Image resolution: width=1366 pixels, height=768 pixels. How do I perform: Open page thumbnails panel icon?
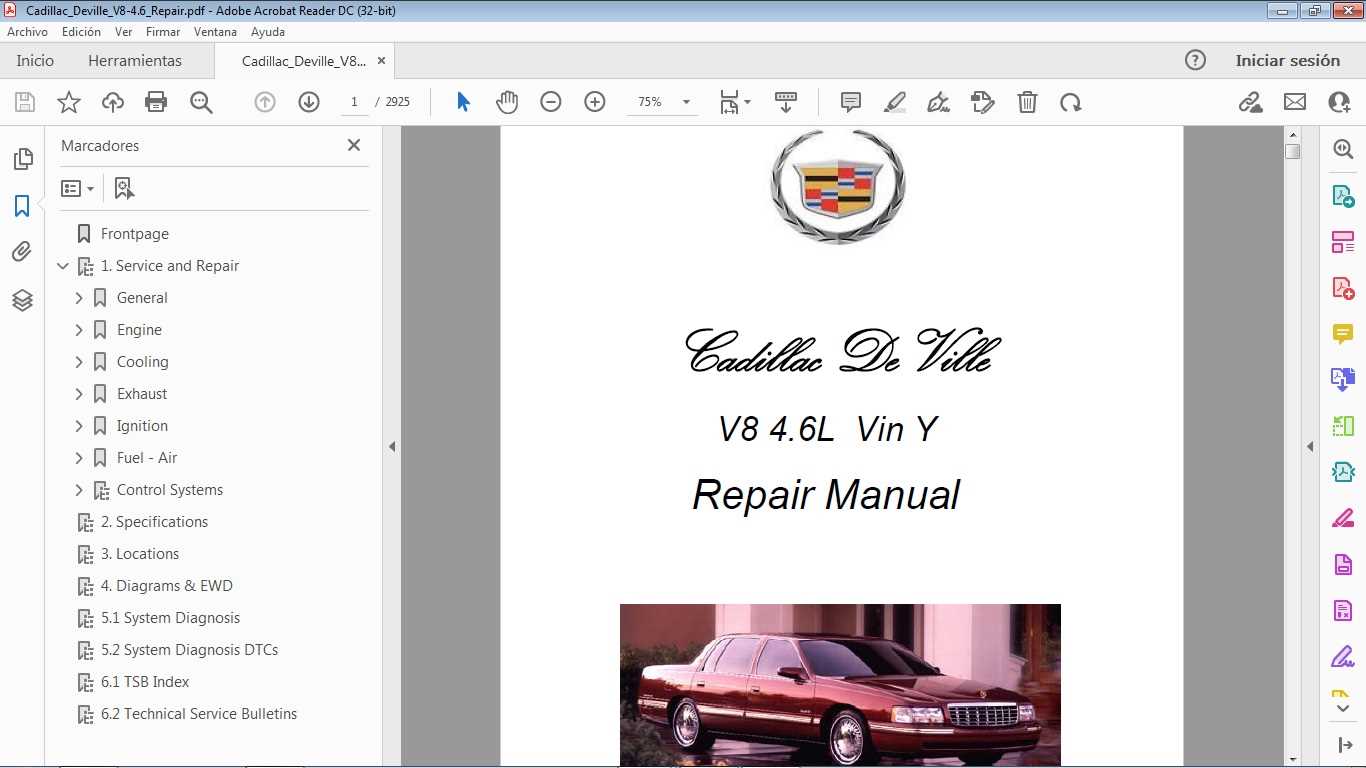point(22,159)
